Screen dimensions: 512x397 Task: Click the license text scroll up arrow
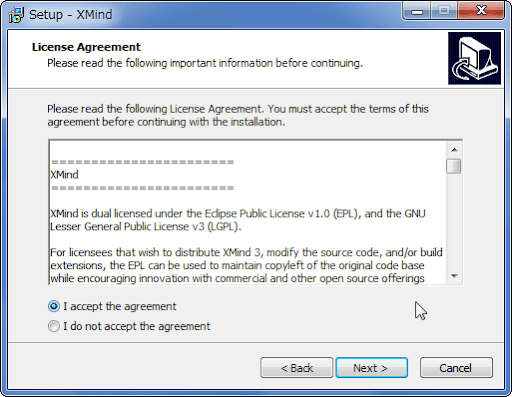point(454,150)
